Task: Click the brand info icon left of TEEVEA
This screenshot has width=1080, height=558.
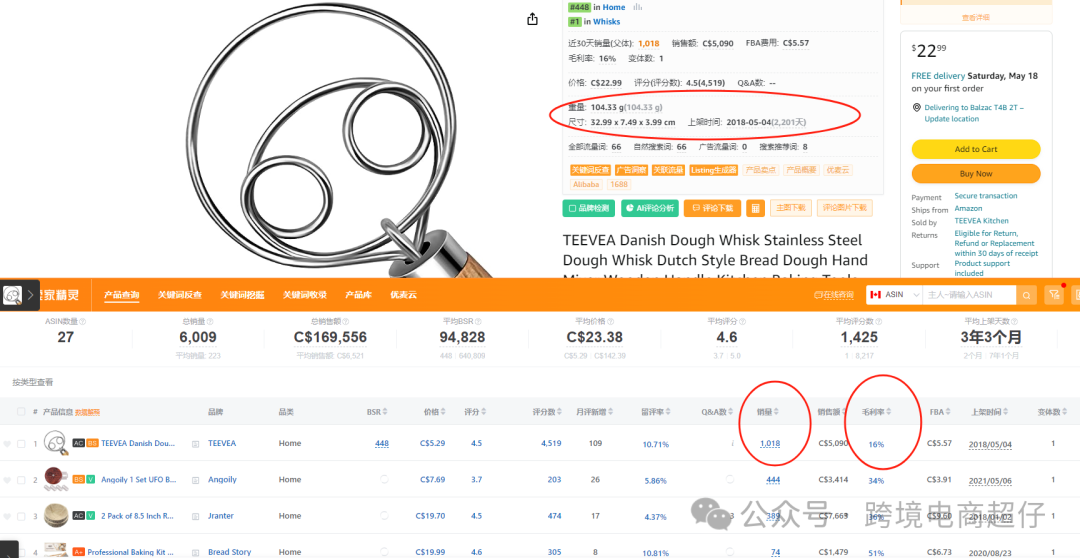Action: coord(196,444)
